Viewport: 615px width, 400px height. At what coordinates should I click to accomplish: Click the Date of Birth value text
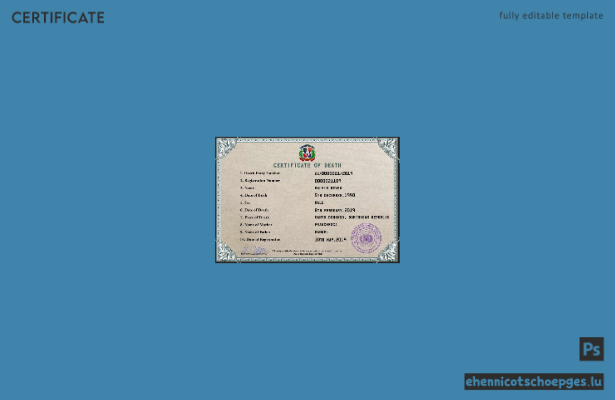tap(335, 195)
